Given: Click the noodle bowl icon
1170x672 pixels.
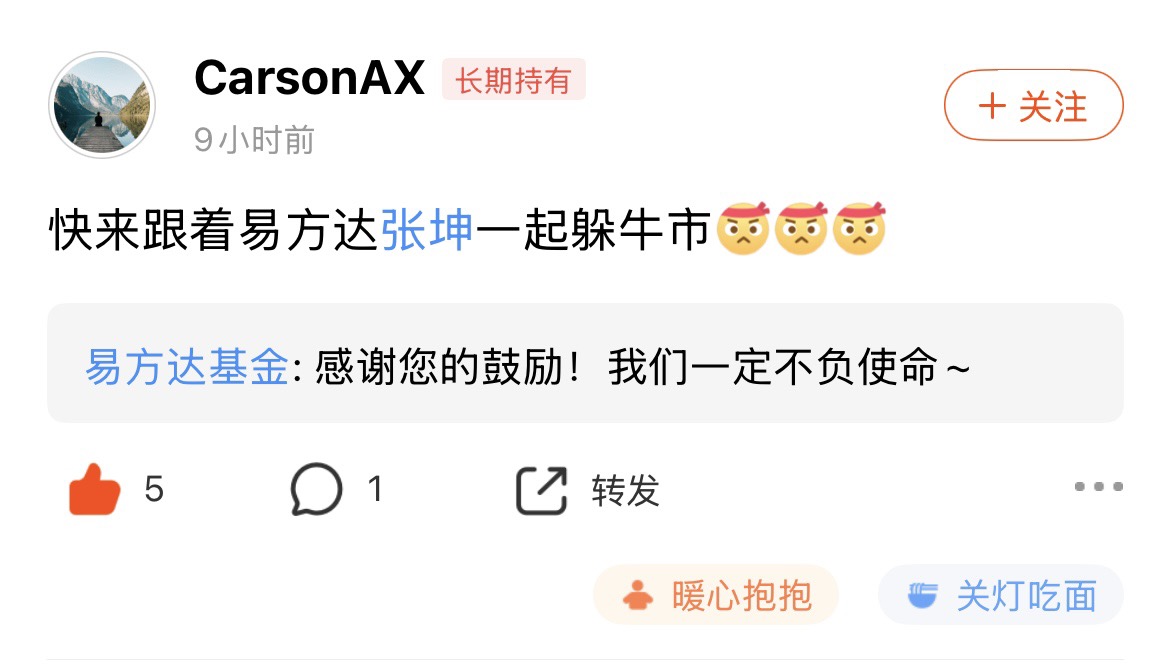Looking at the screenshot, I should 922,595.
